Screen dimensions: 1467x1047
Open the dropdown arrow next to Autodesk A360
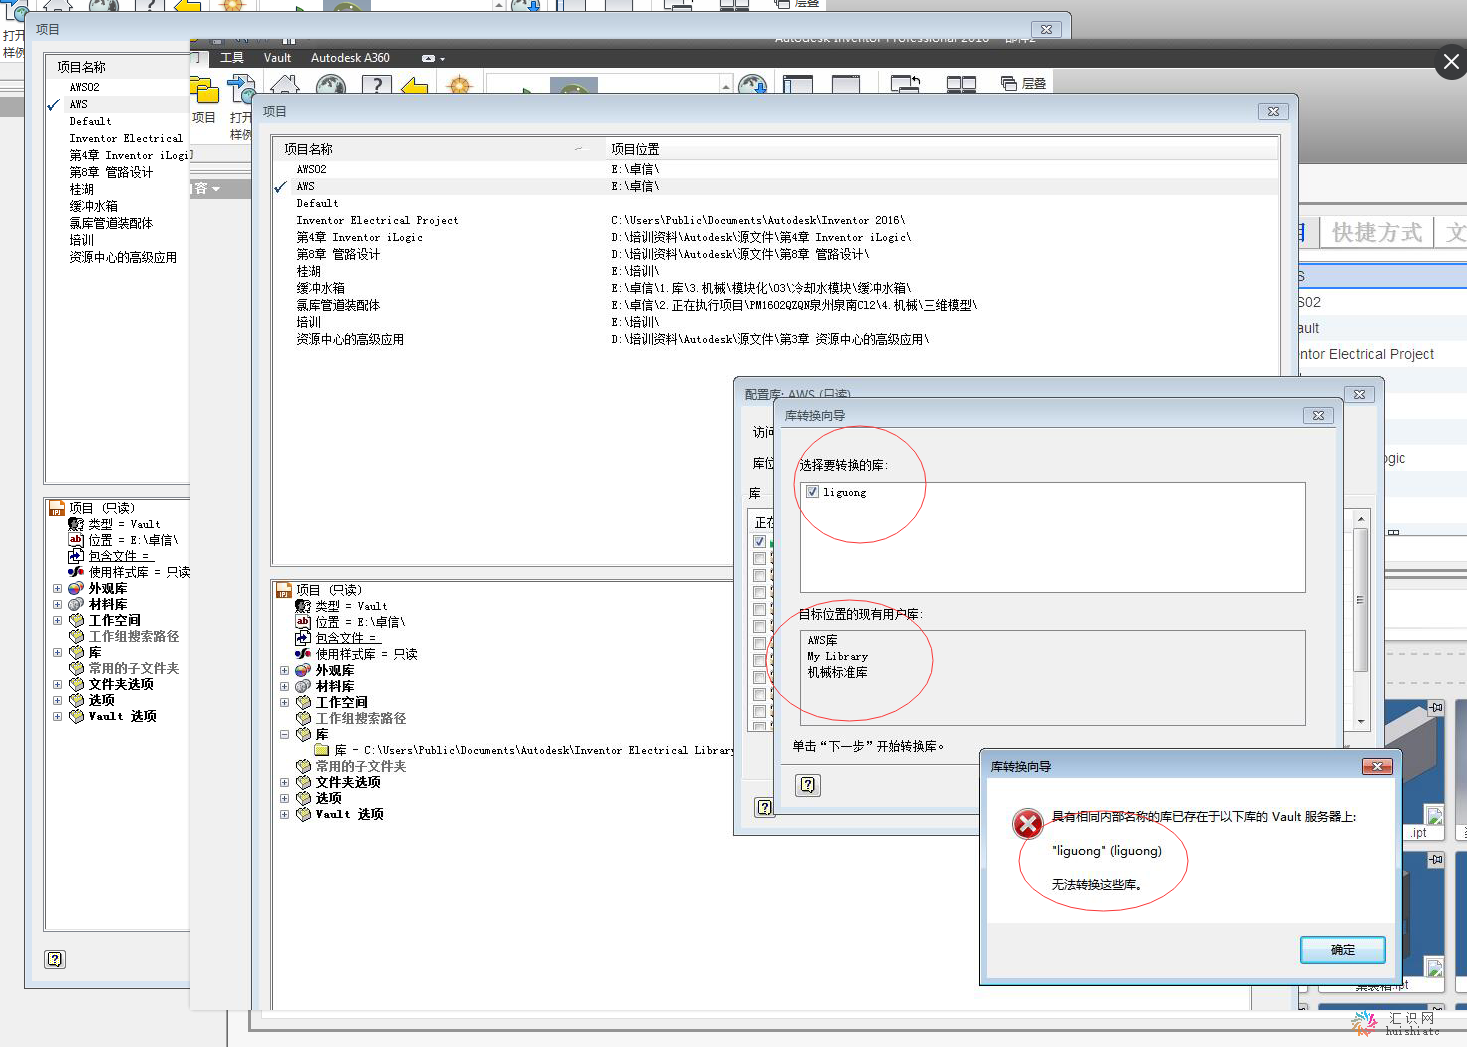[x=442, y=59]
